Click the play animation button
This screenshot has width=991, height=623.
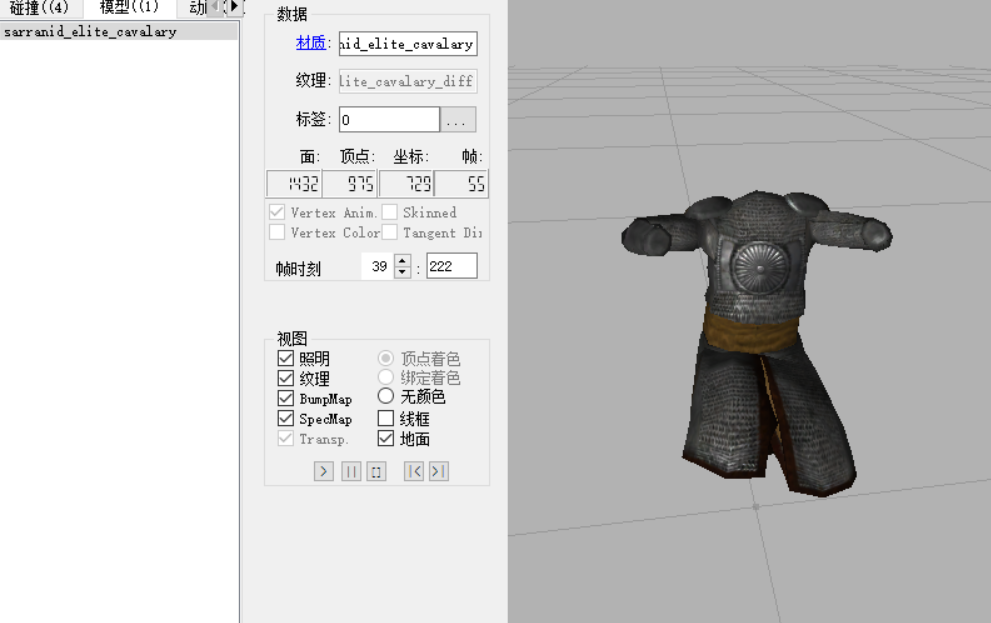[x=324, y=471]
